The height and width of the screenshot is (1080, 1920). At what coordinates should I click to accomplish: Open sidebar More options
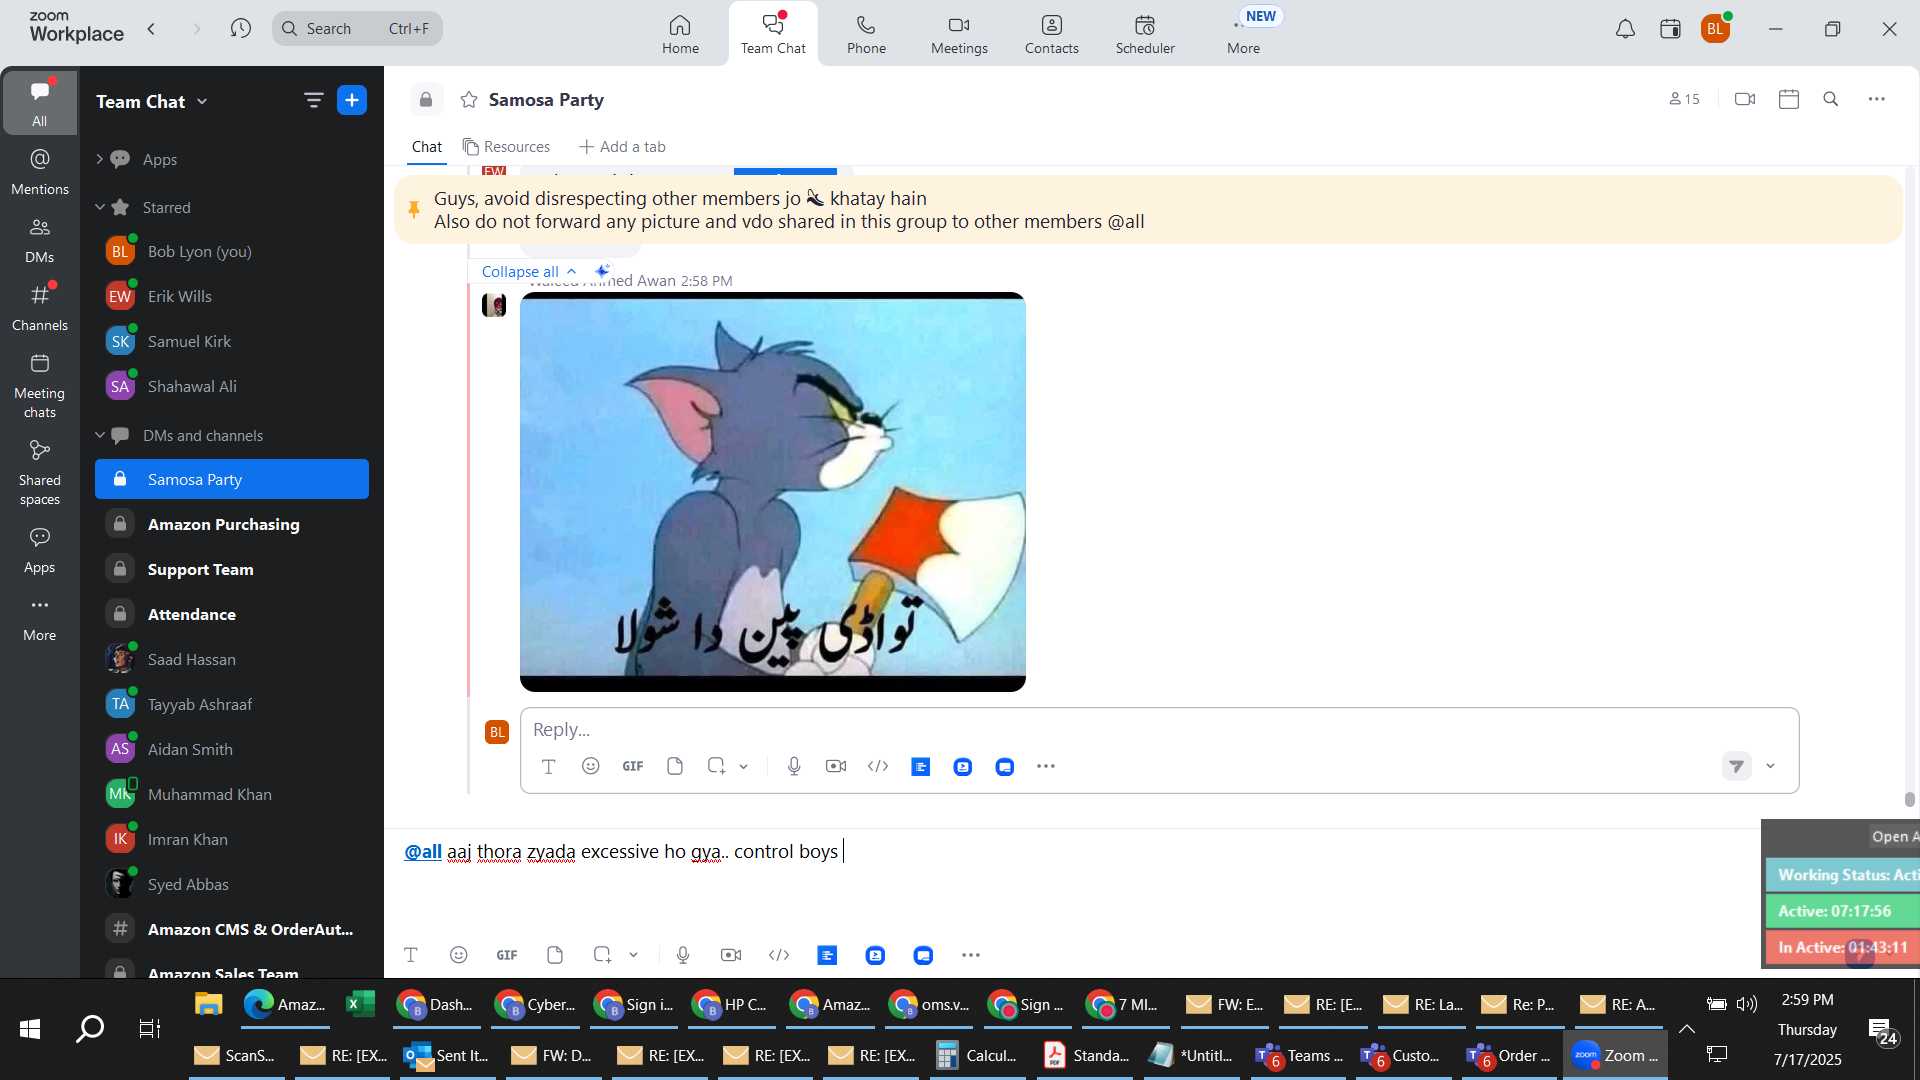pyautogui.click(x=40, y=618)
